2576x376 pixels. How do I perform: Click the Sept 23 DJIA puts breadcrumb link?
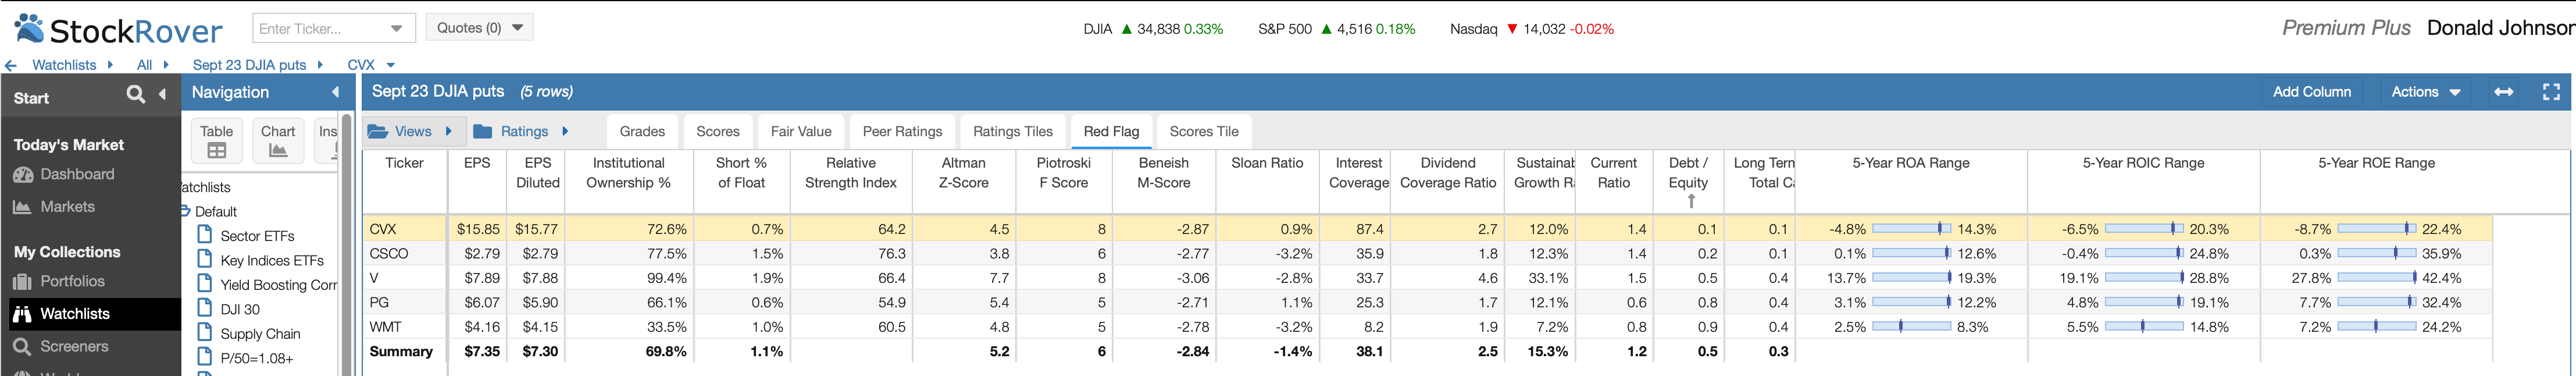[249, 65]
